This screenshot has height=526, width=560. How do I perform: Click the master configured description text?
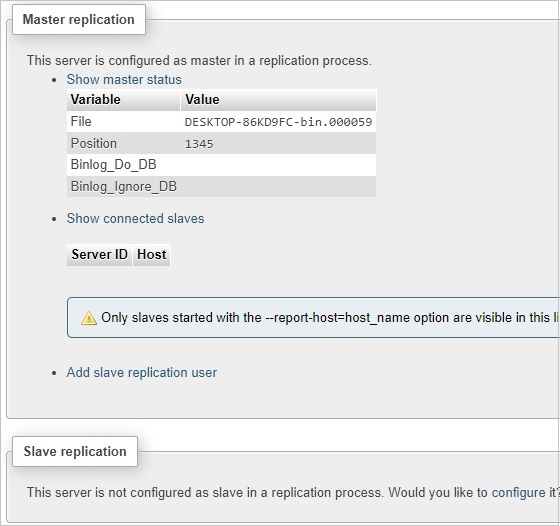(x=199, y=60)
